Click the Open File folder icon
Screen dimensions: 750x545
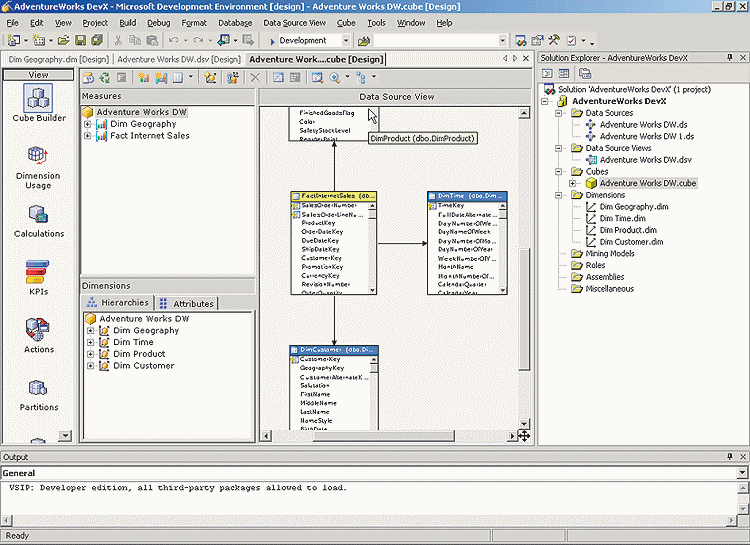pos(64,41)
